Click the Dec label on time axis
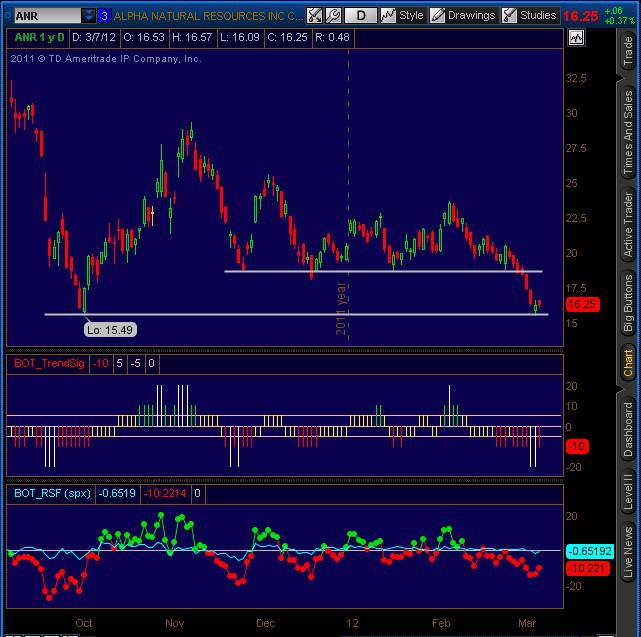Viewport: 641px width, 637px height. click(x=265, y=623)
